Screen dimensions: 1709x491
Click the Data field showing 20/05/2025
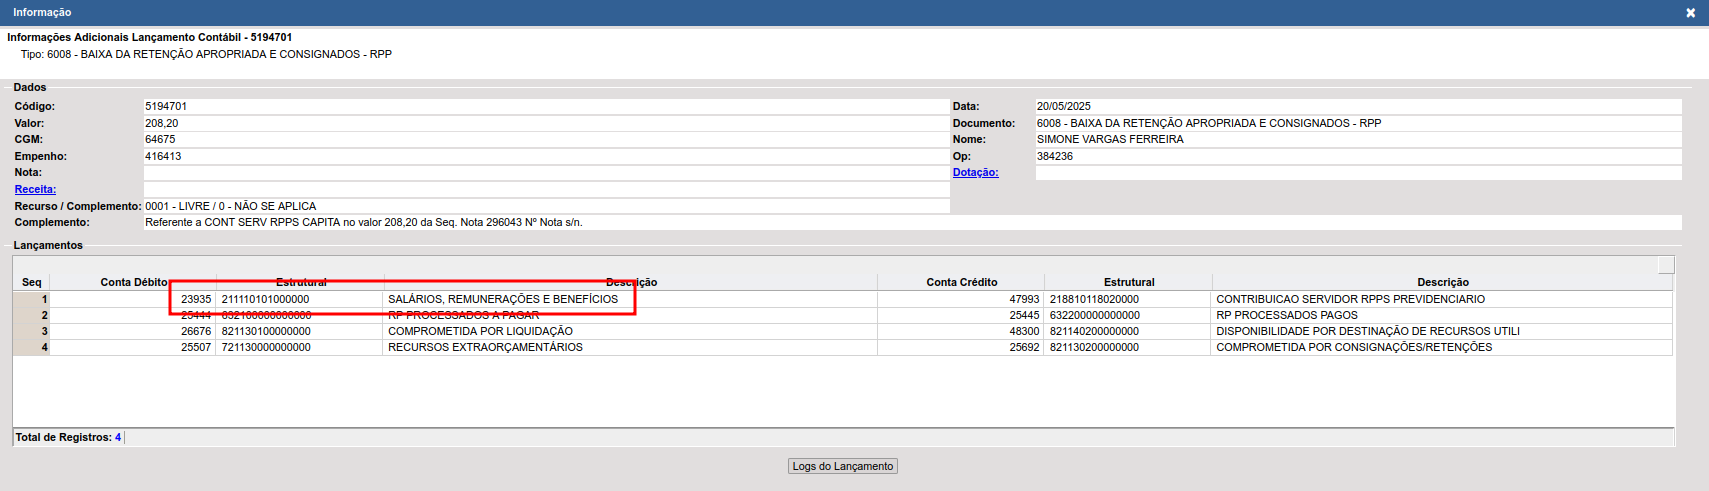(1357, 106)
